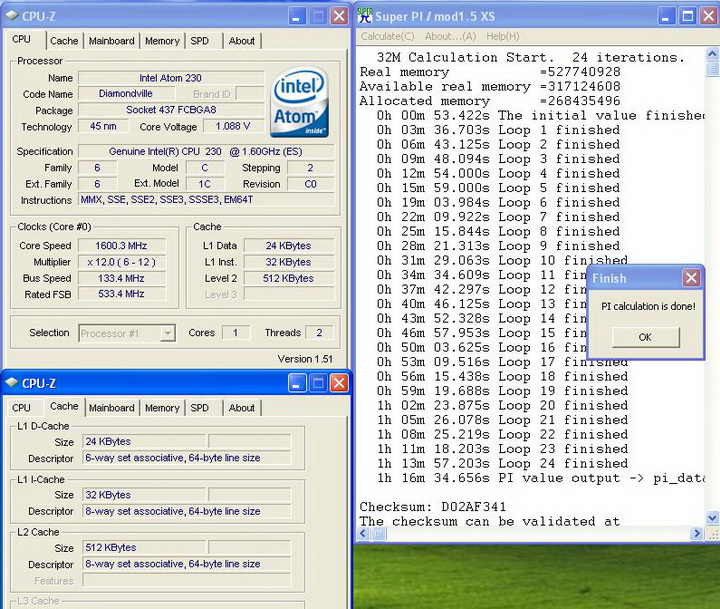Open About tab in lower CPU-Z window
Viewport: 720px width, 609px height.
click(242, 408)
